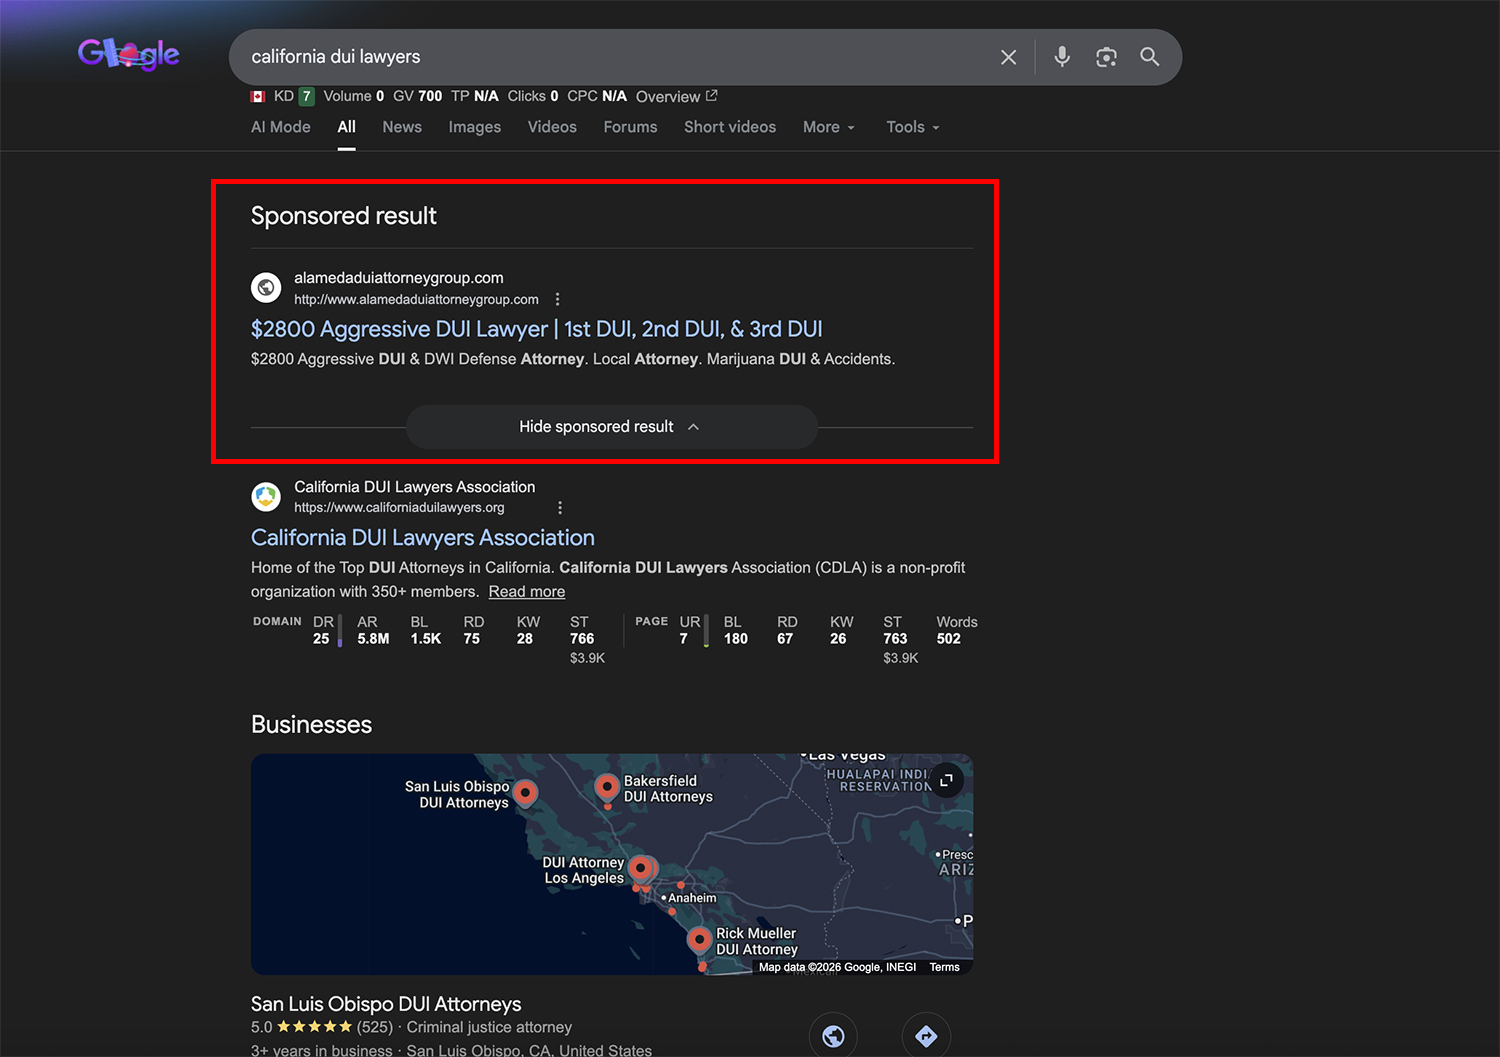The image size is (1500, 1057).
Task: Open Google Lens image search
Action: 1106,57
